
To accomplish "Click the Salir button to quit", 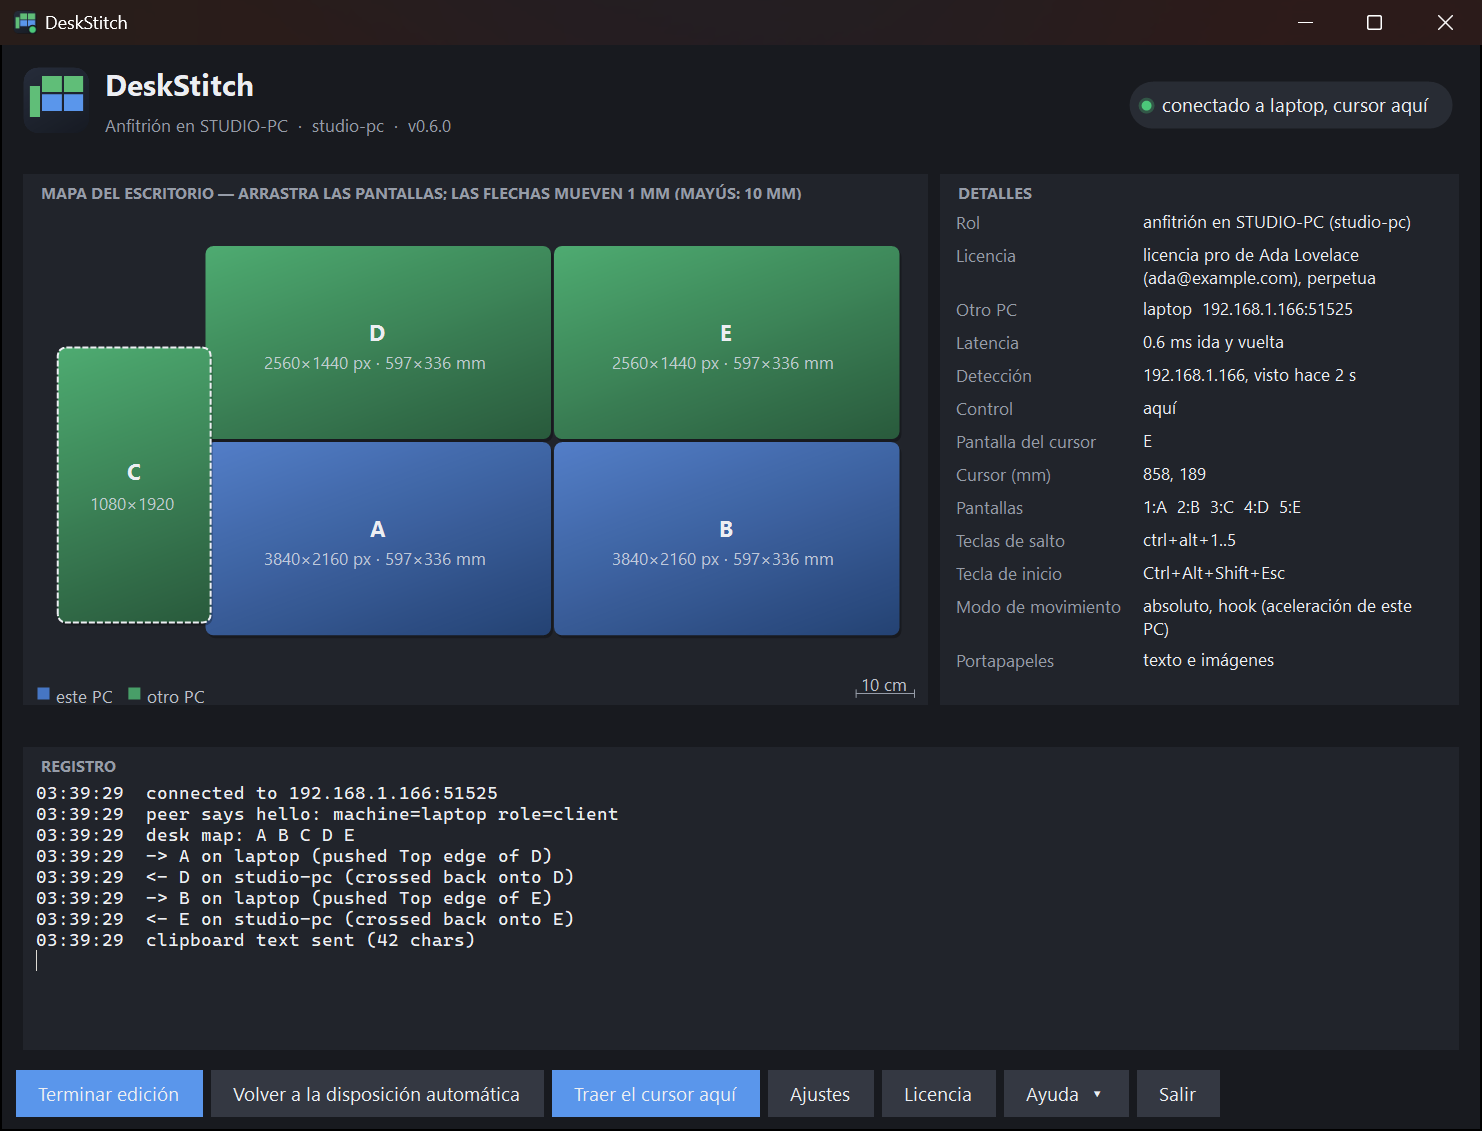I will point(1178,1094).
